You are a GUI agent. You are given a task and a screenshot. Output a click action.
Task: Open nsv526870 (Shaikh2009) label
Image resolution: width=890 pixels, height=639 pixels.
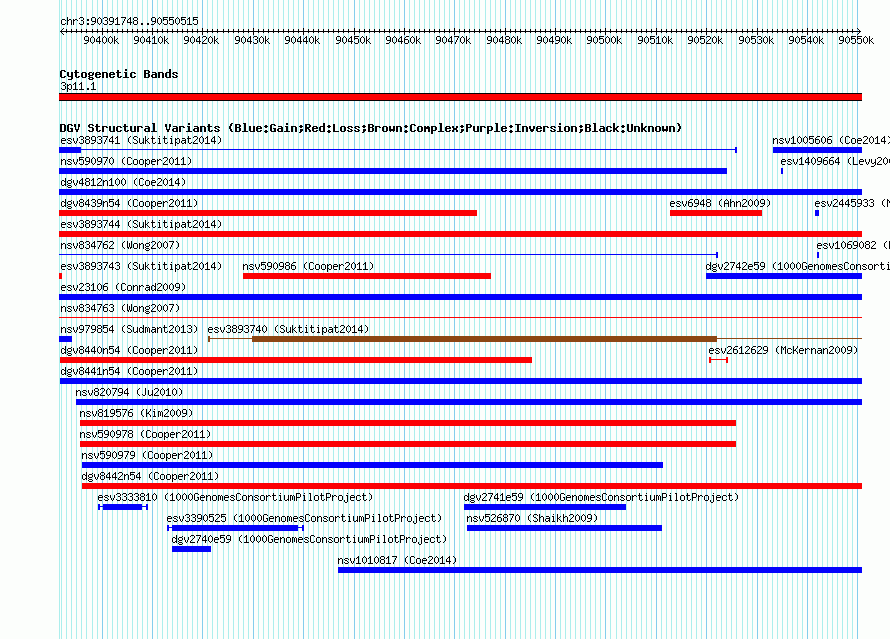point(532,518)
